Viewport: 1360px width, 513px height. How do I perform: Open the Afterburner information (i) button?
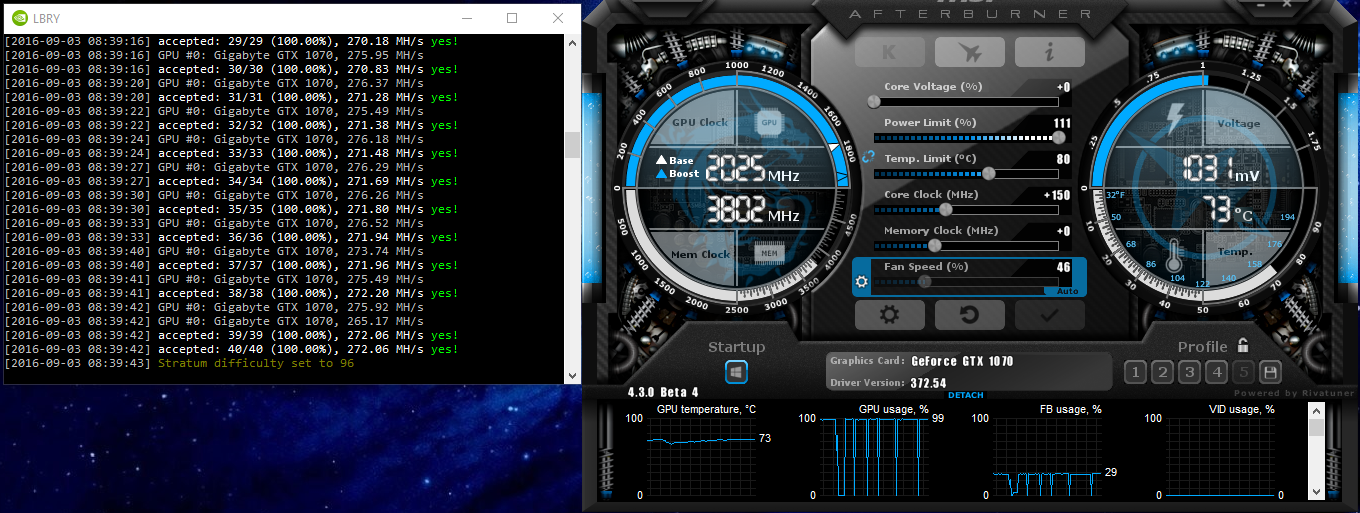1049,52
